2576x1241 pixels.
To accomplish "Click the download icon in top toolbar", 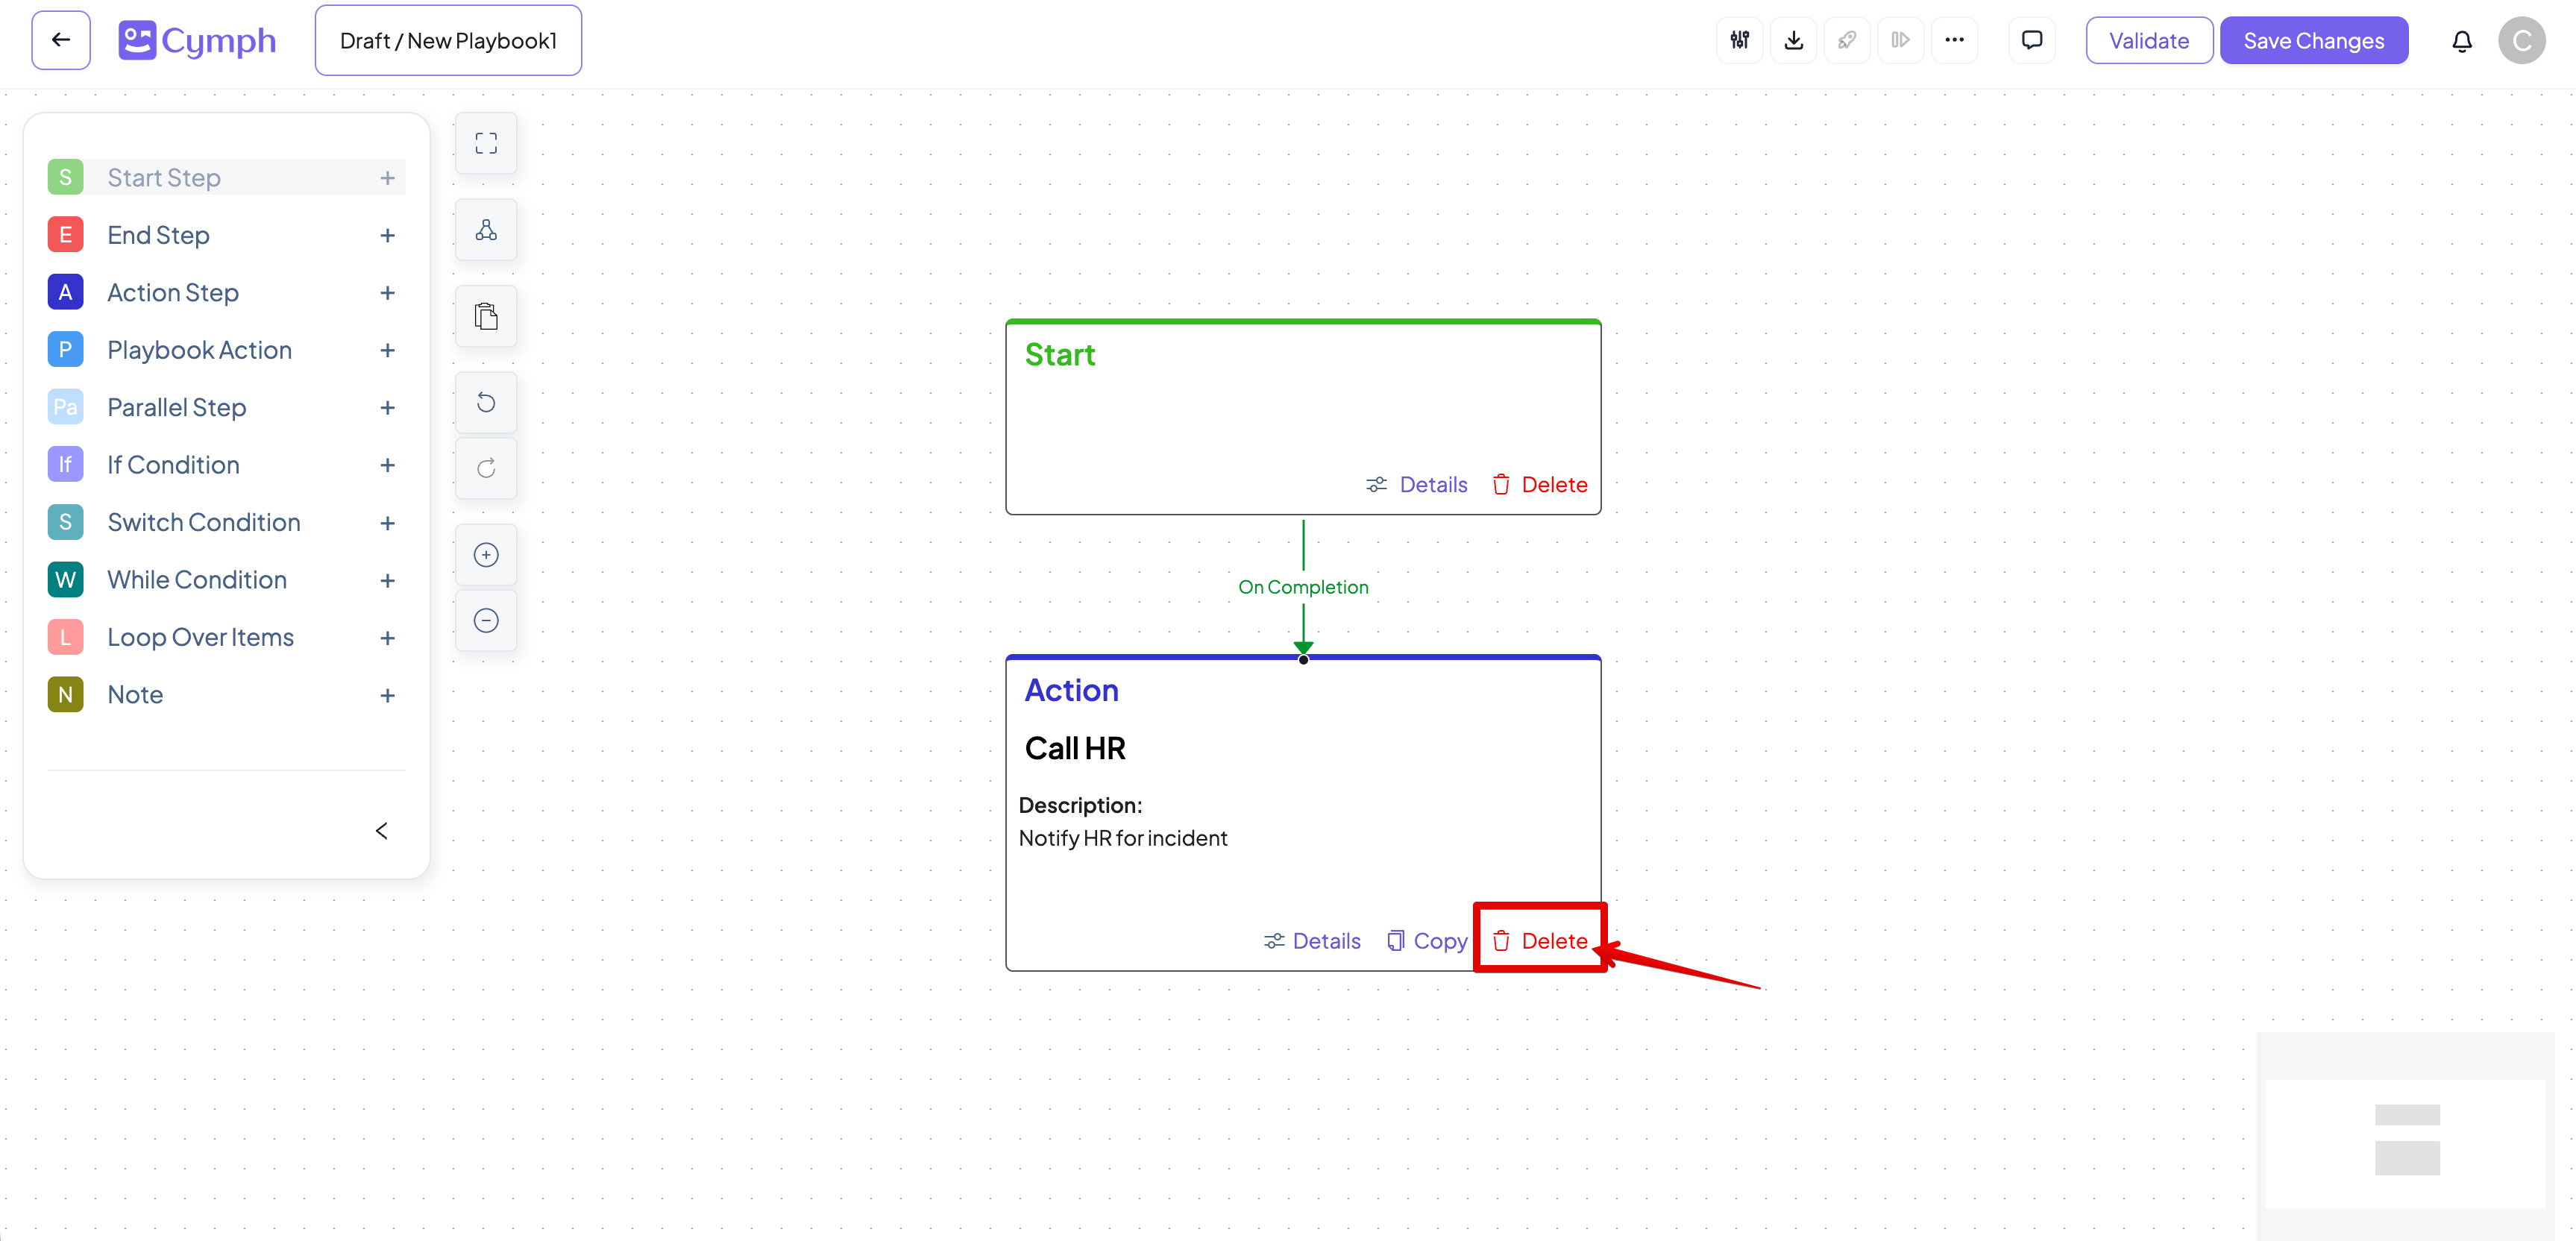I will pos(1793,40).
